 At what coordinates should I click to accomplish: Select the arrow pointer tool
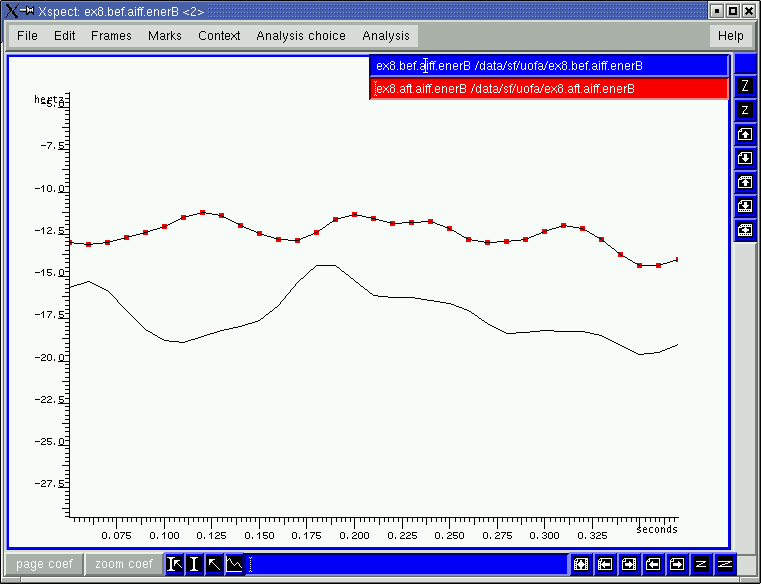(x=214, y=564)
